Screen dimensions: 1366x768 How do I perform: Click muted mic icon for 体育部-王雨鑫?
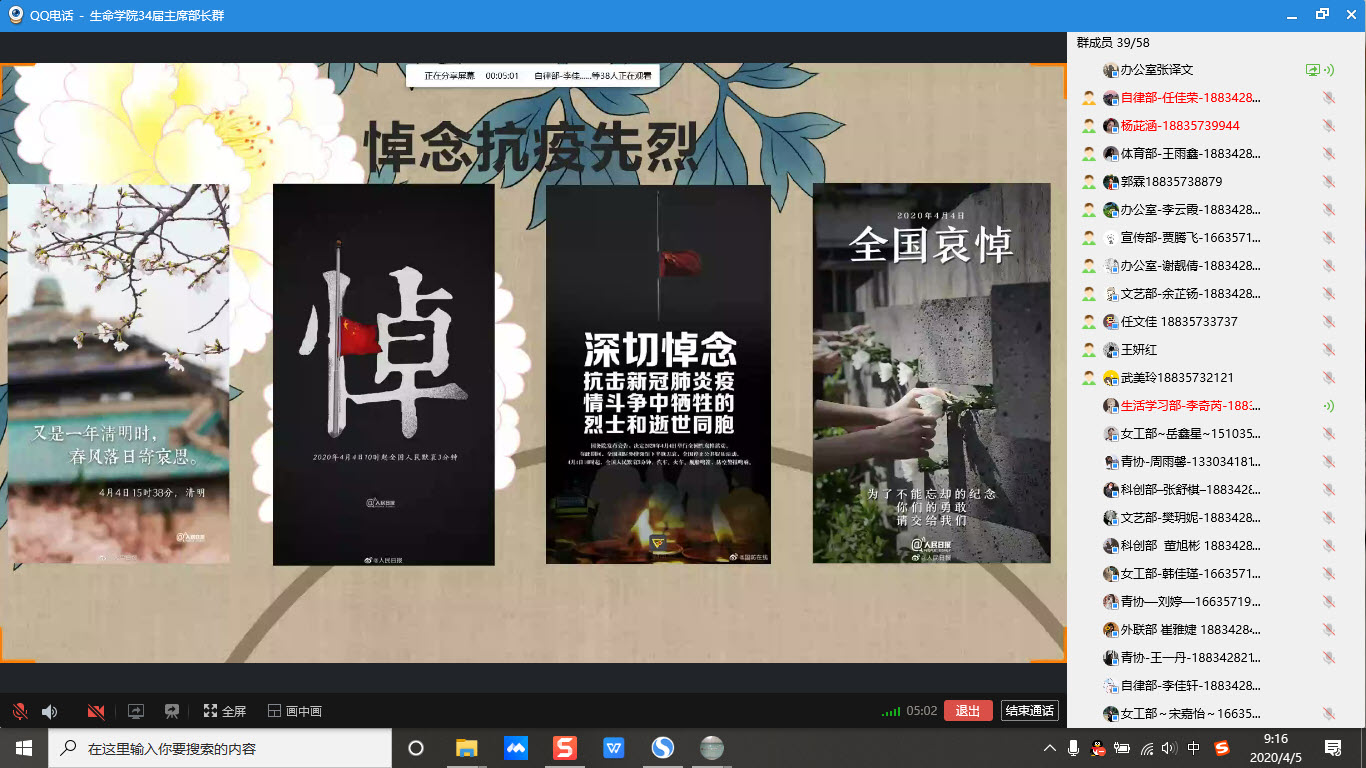pyautogui.click(x=1329, y=154)
